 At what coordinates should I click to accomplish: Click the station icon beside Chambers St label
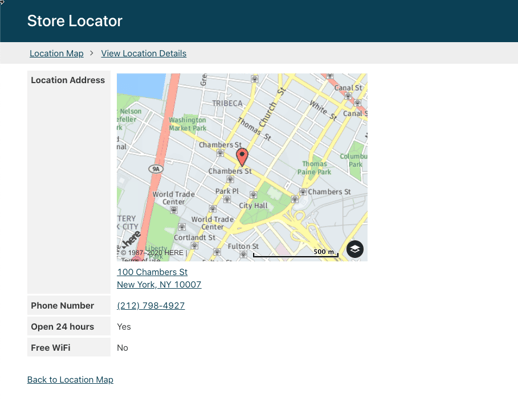303,192
